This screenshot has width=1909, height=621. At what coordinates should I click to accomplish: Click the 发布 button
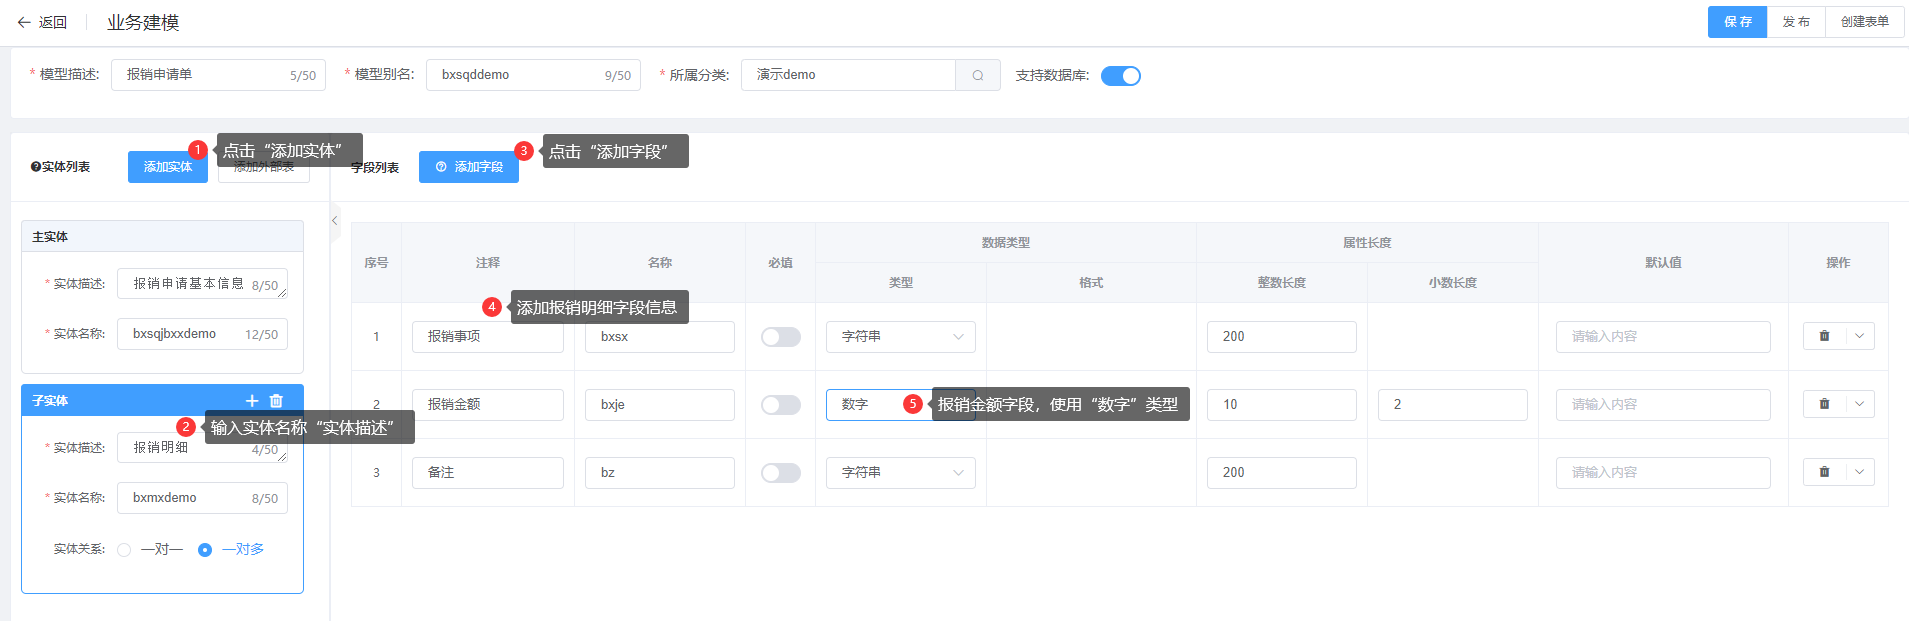point(1796,22)
